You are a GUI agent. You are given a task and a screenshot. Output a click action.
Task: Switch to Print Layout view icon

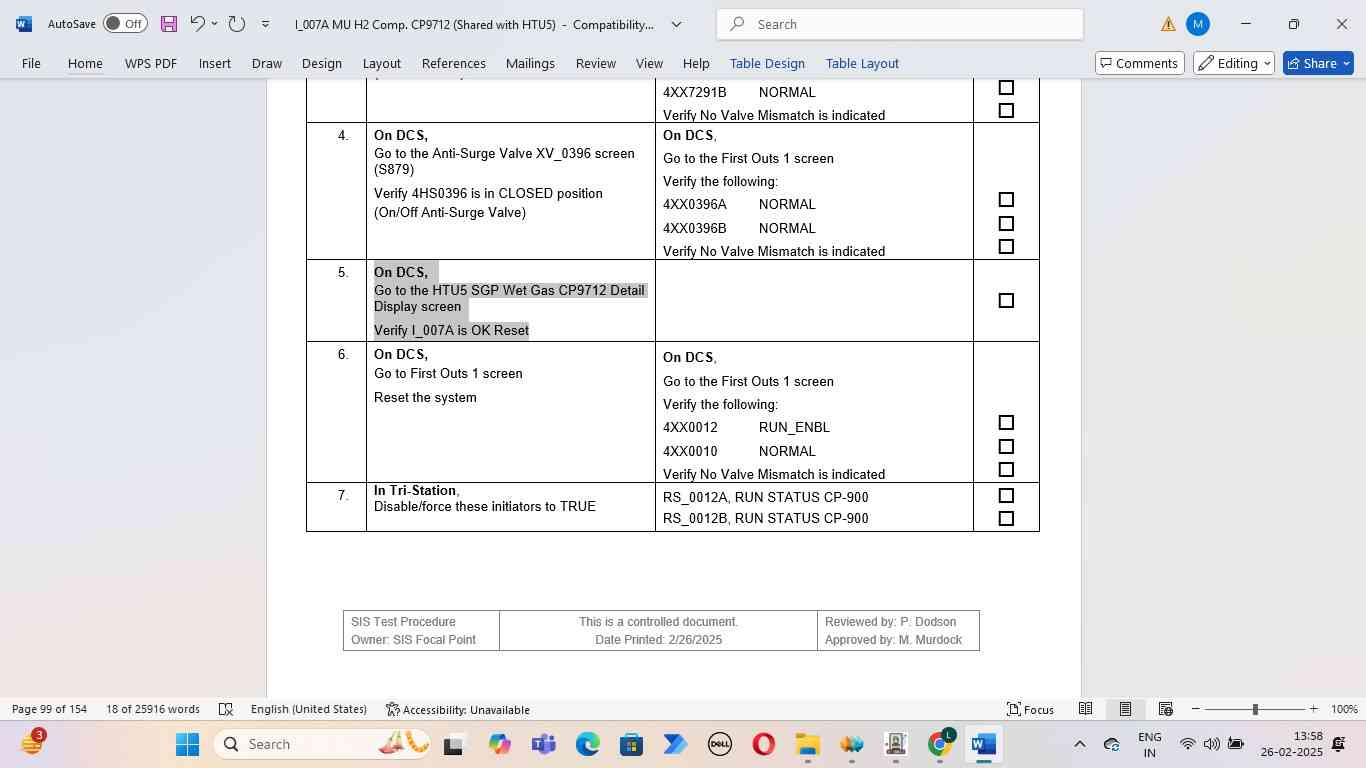tap(1125, 709)
